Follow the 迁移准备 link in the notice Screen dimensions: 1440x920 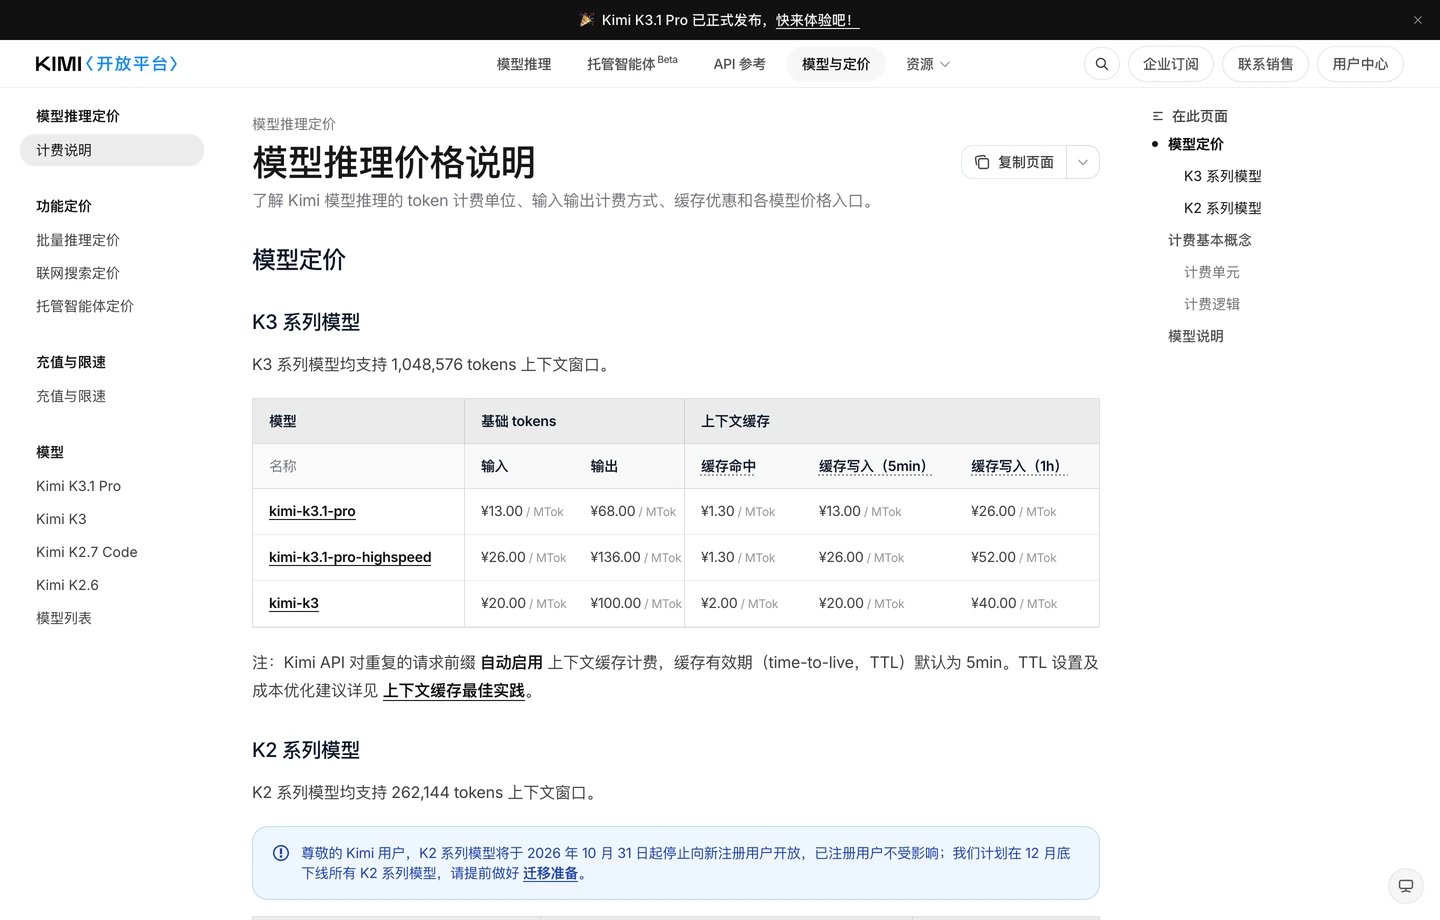click(x=551, y=873)
